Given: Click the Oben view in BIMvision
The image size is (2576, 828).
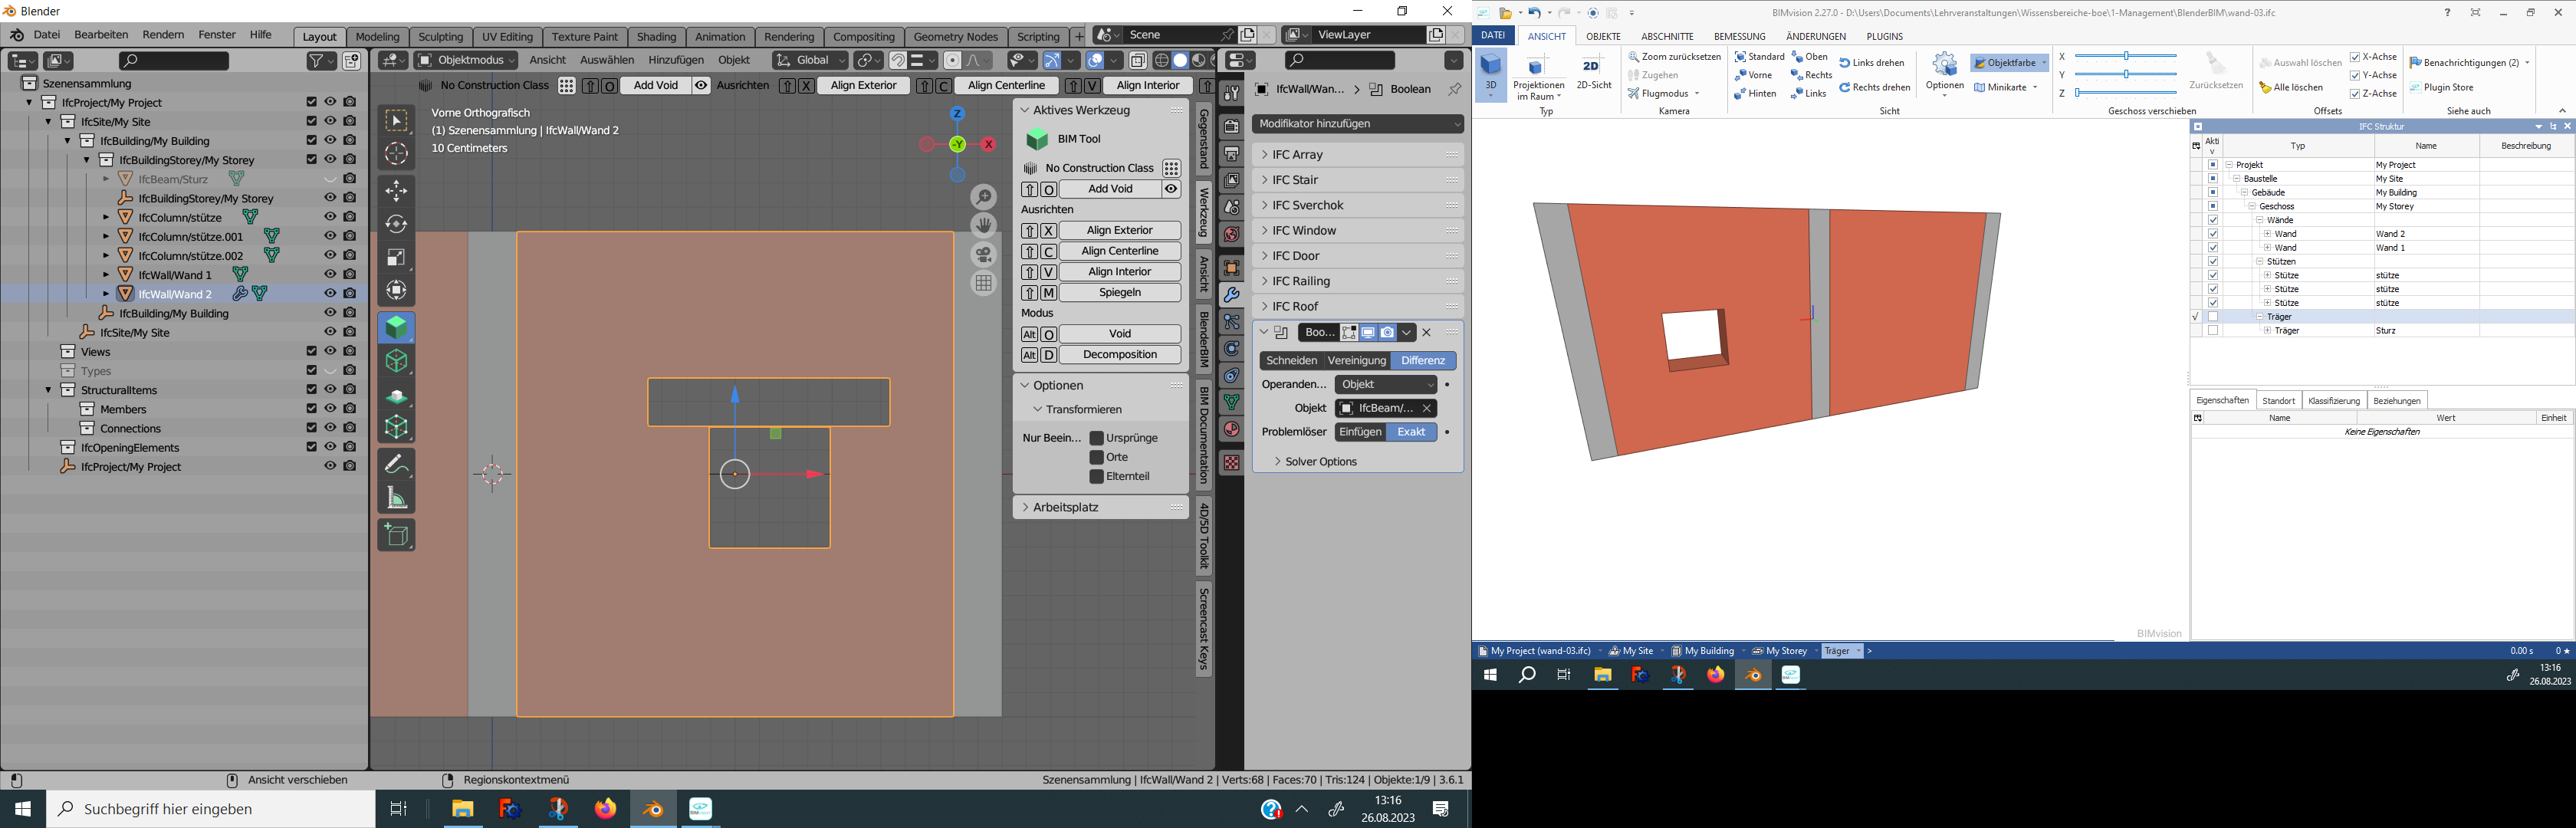Looking at the screenshot, I should (x=1810, y=57).
